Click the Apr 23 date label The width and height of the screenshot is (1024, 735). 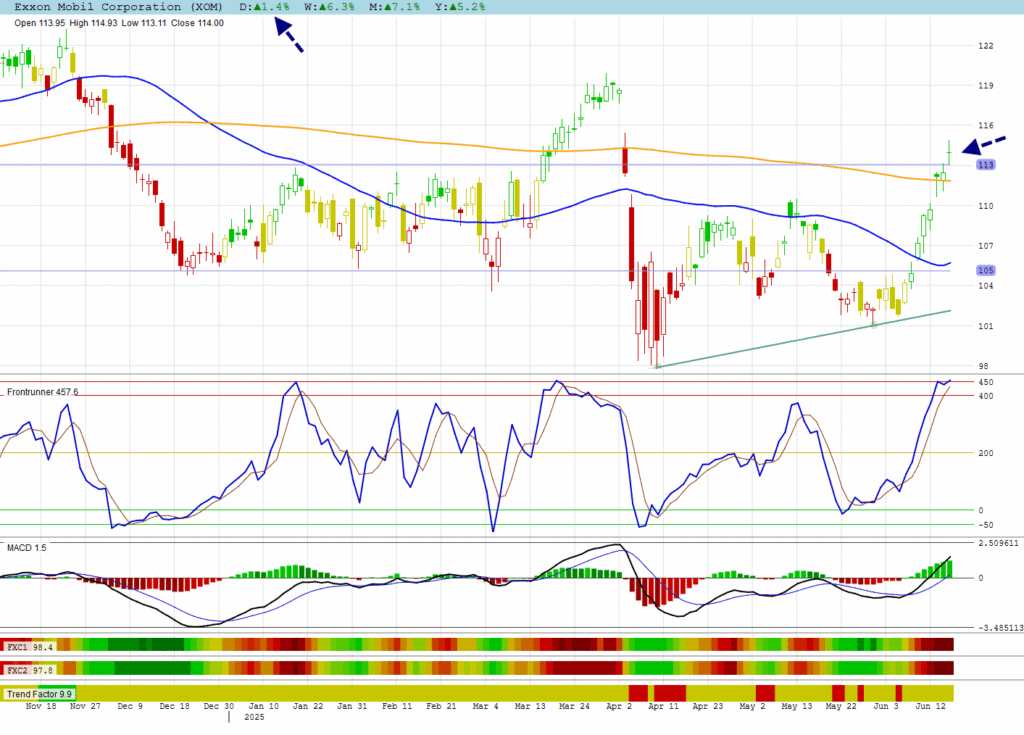point(708,706)
